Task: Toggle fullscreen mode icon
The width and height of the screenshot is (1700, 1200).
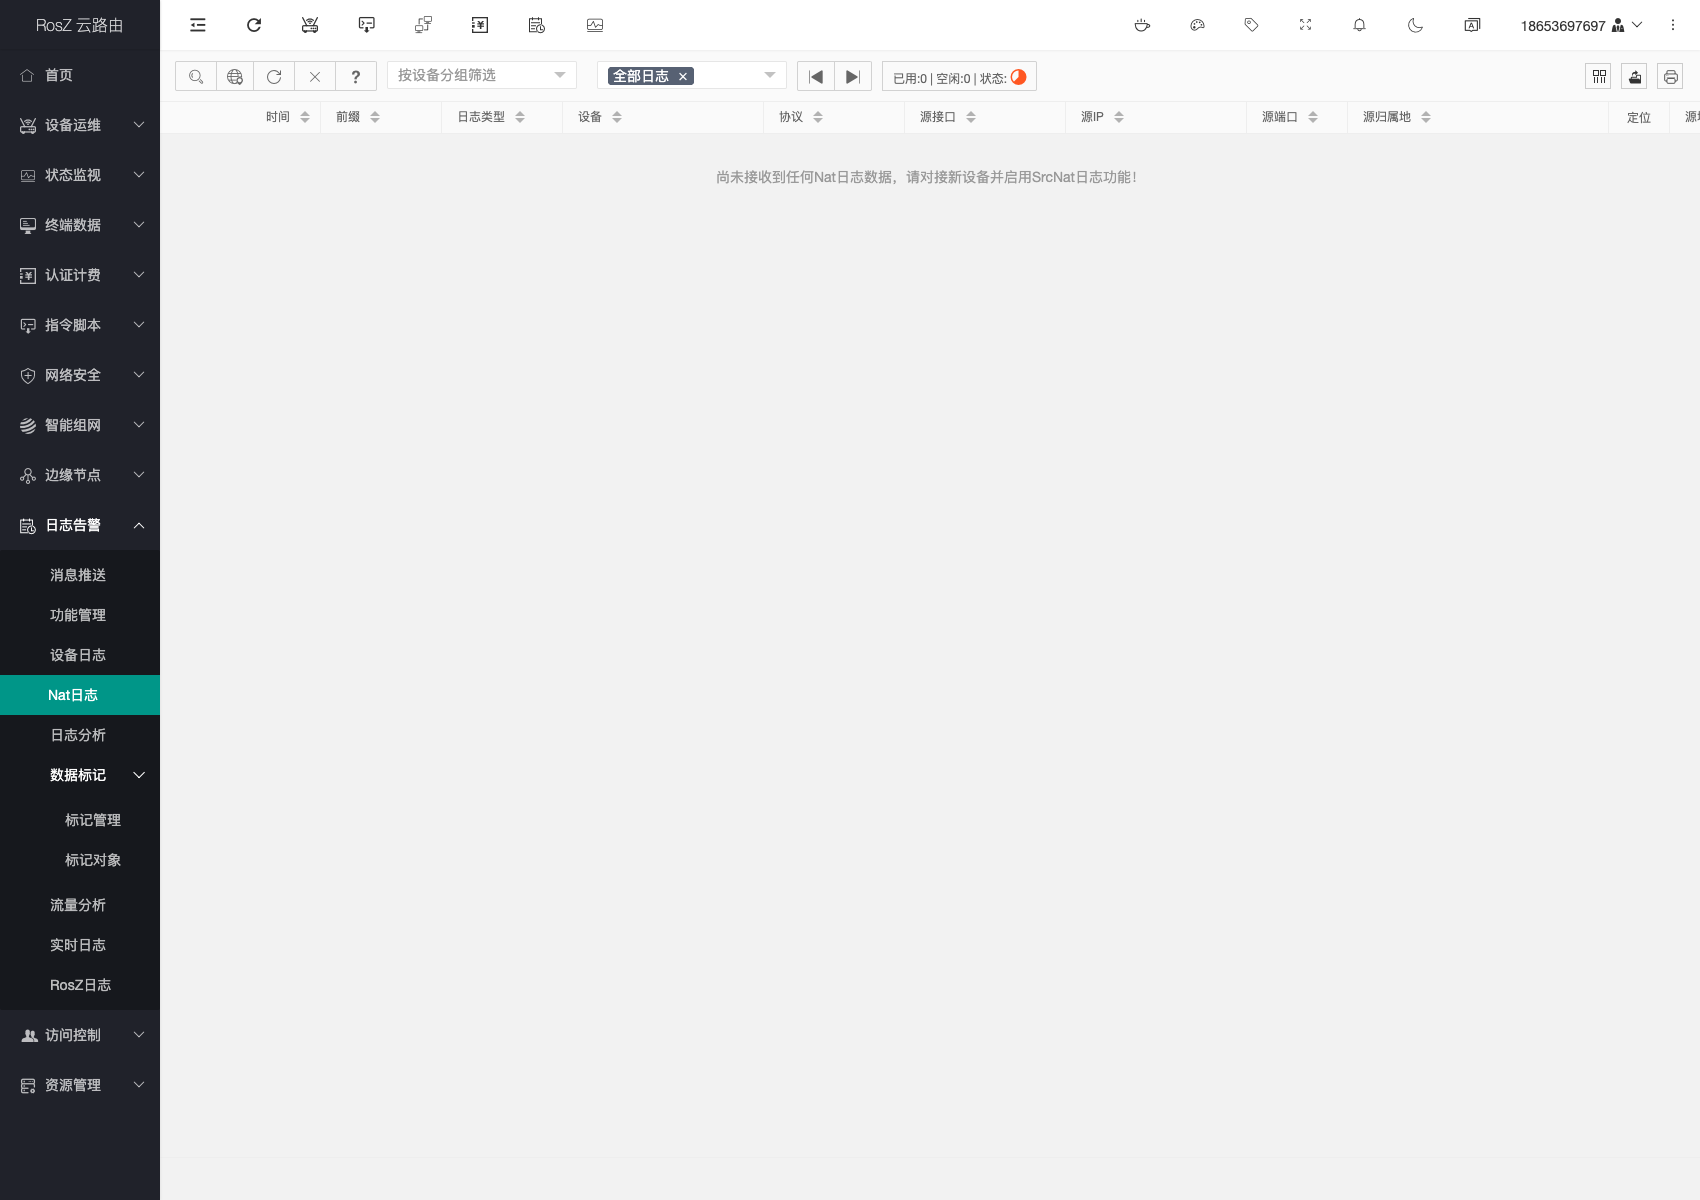Action: coord(1305,25)
